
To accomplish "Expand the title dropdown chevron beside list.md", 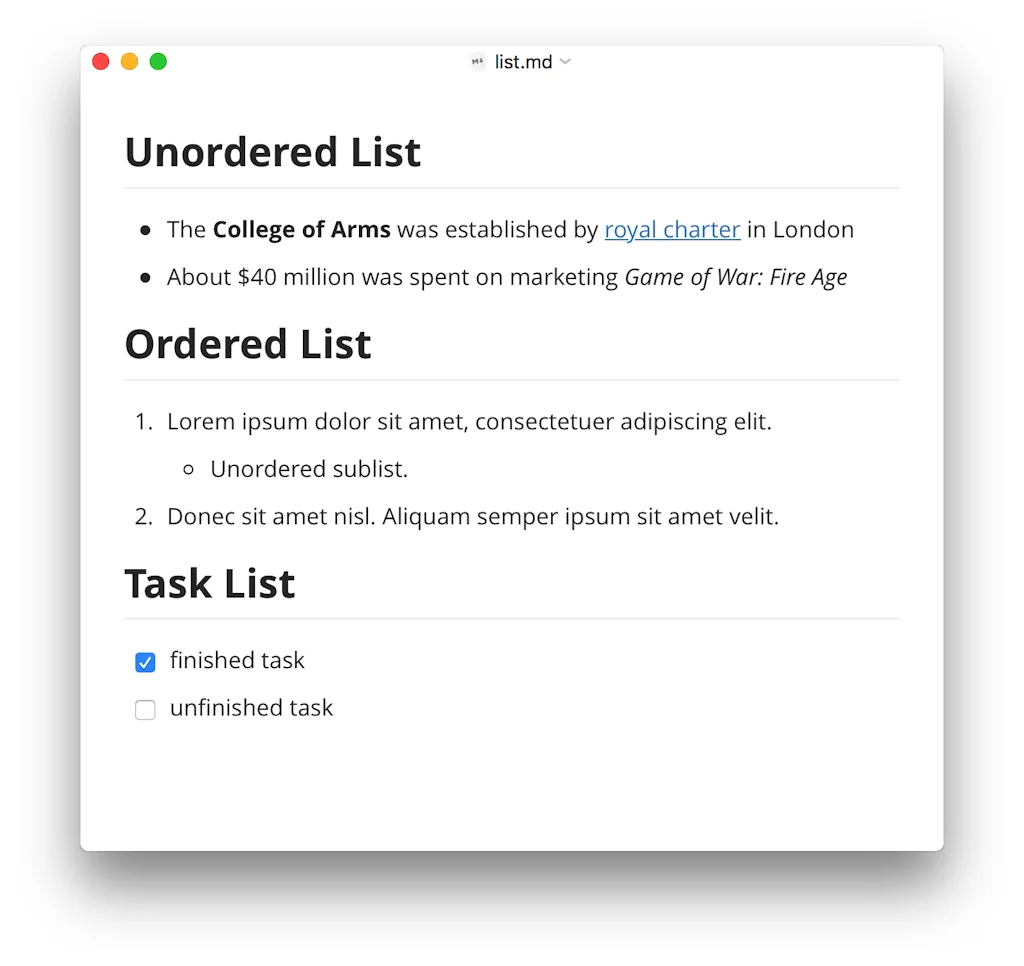I will coord(565,62).
